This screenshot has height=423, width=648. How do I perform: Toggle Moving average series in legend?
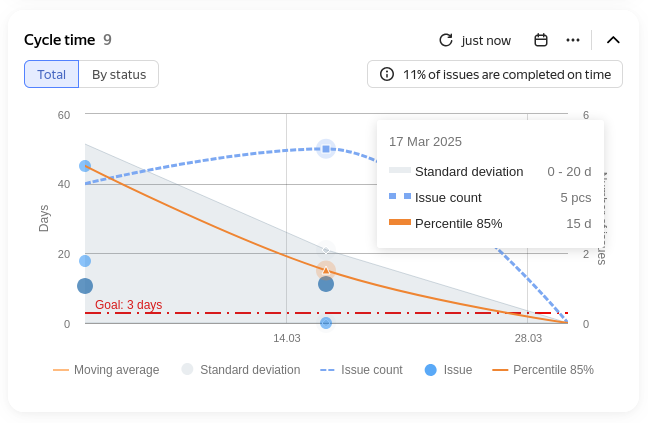pyautogui.click(x=106, y=370)
